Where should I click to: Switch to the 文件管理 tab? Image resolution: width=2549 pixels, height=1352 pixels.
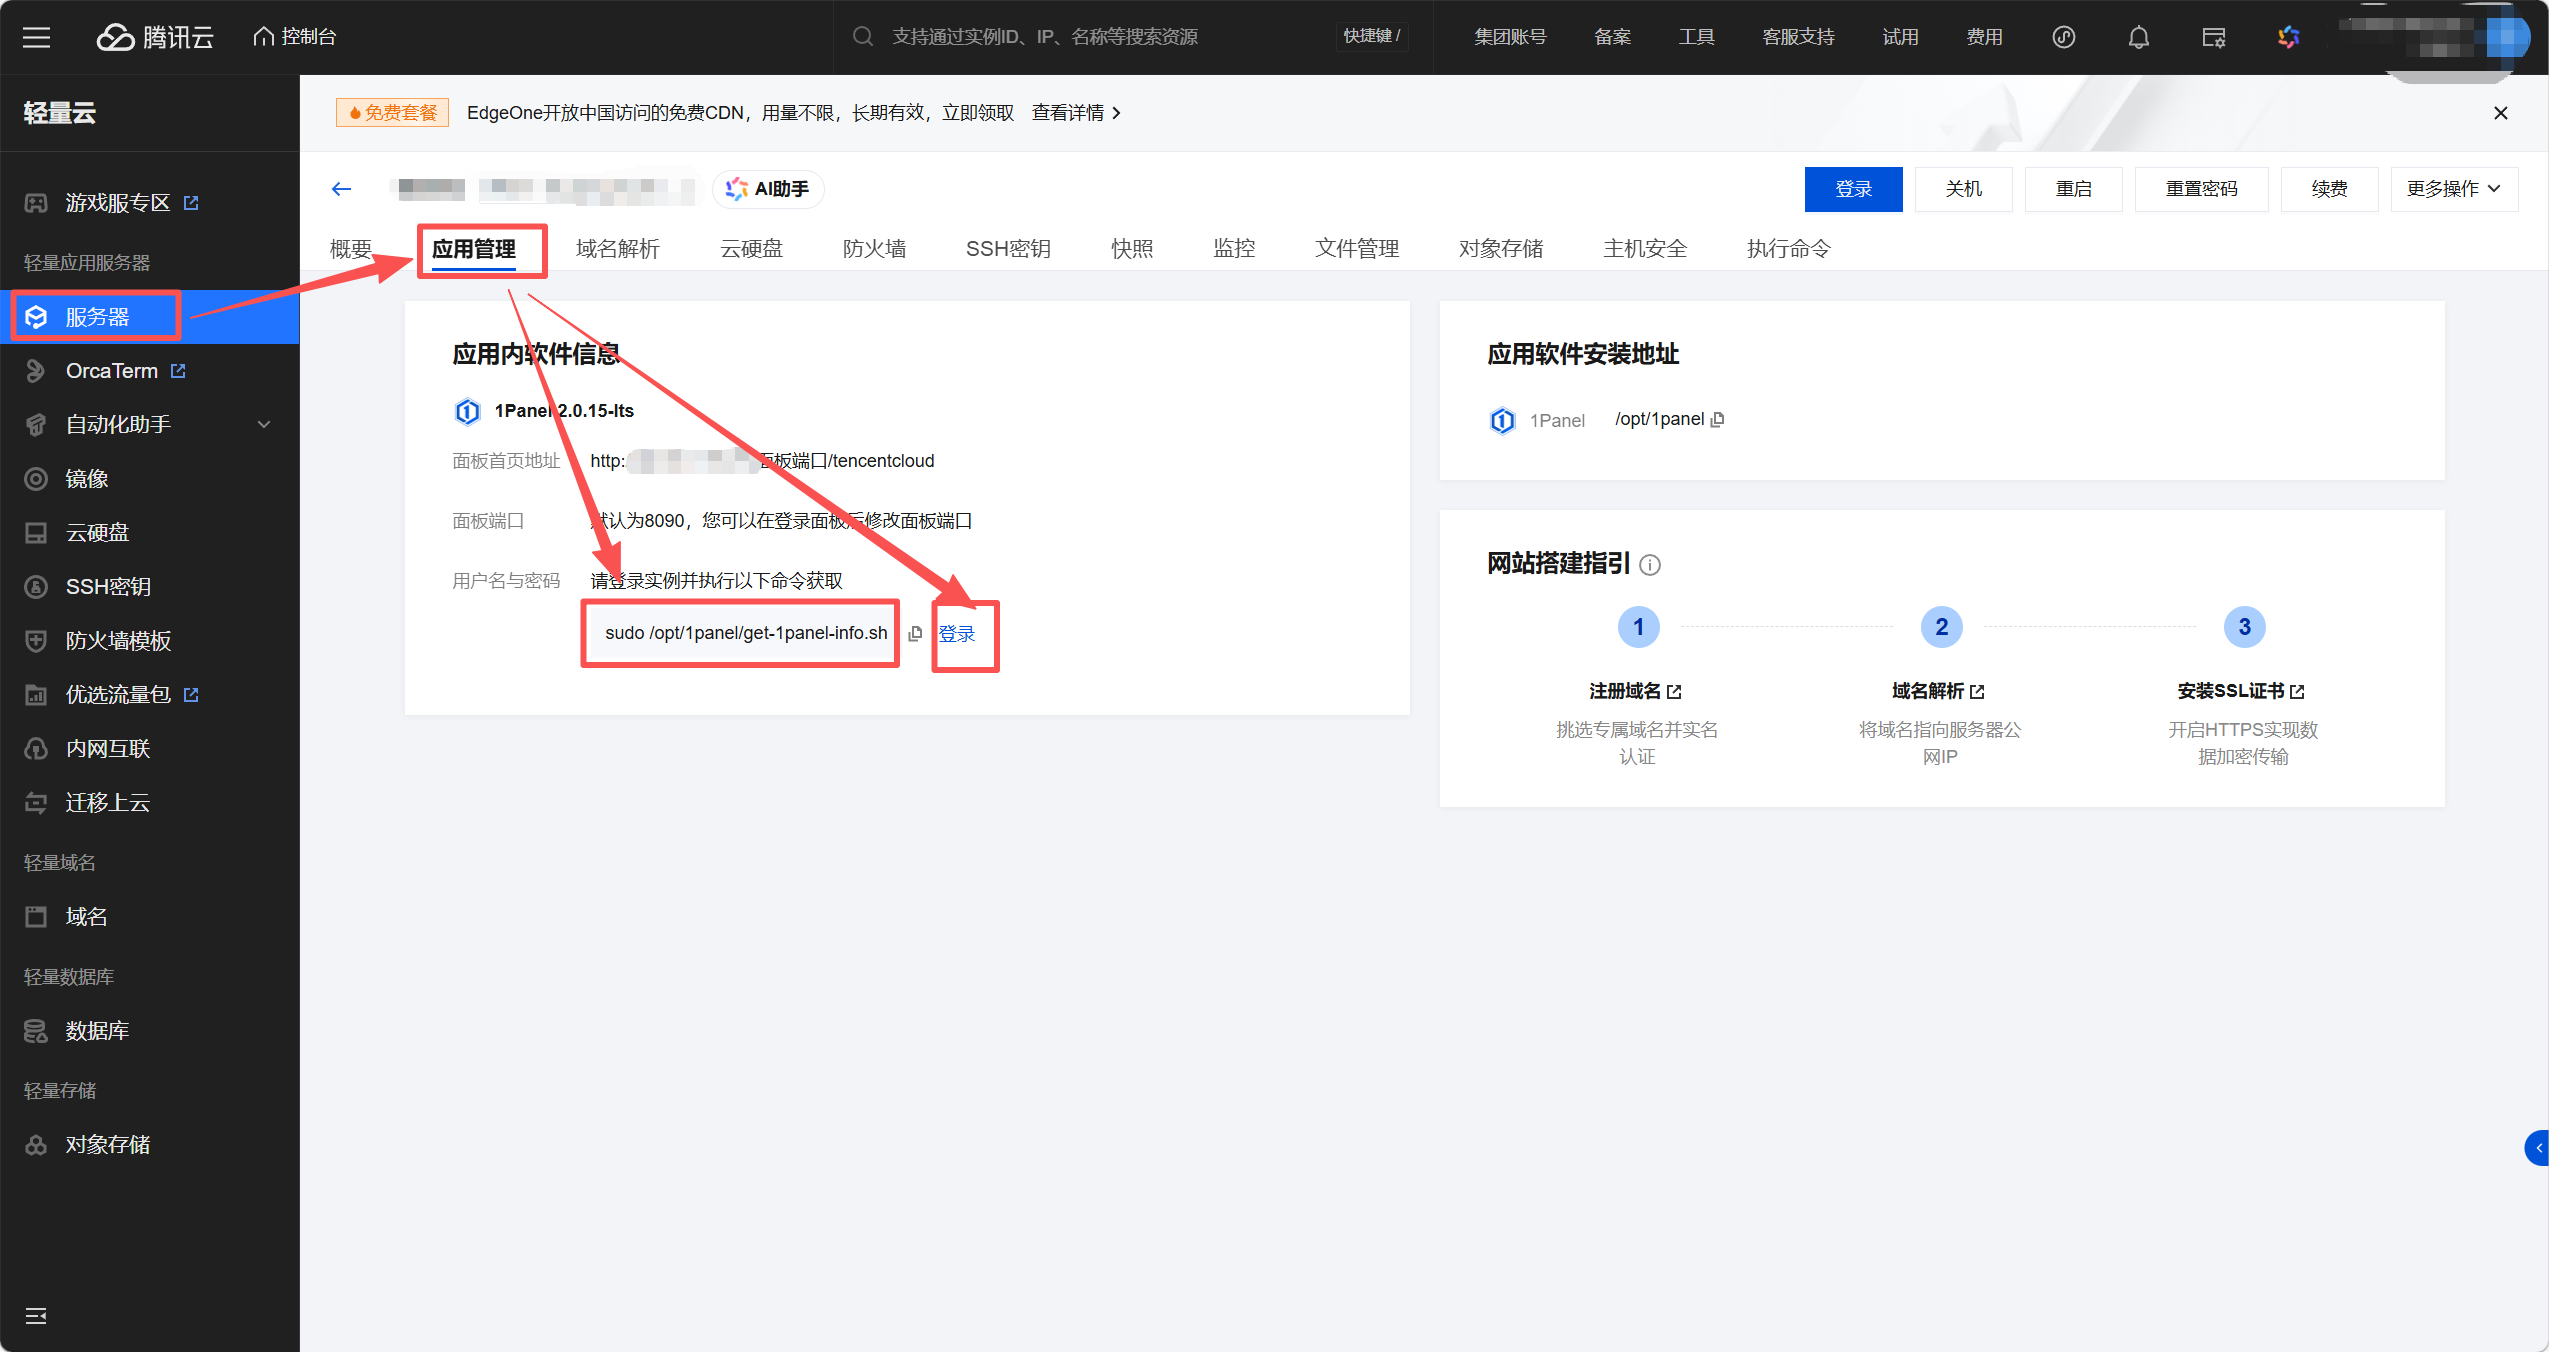pyautogui.click(x=1356, y=249)
